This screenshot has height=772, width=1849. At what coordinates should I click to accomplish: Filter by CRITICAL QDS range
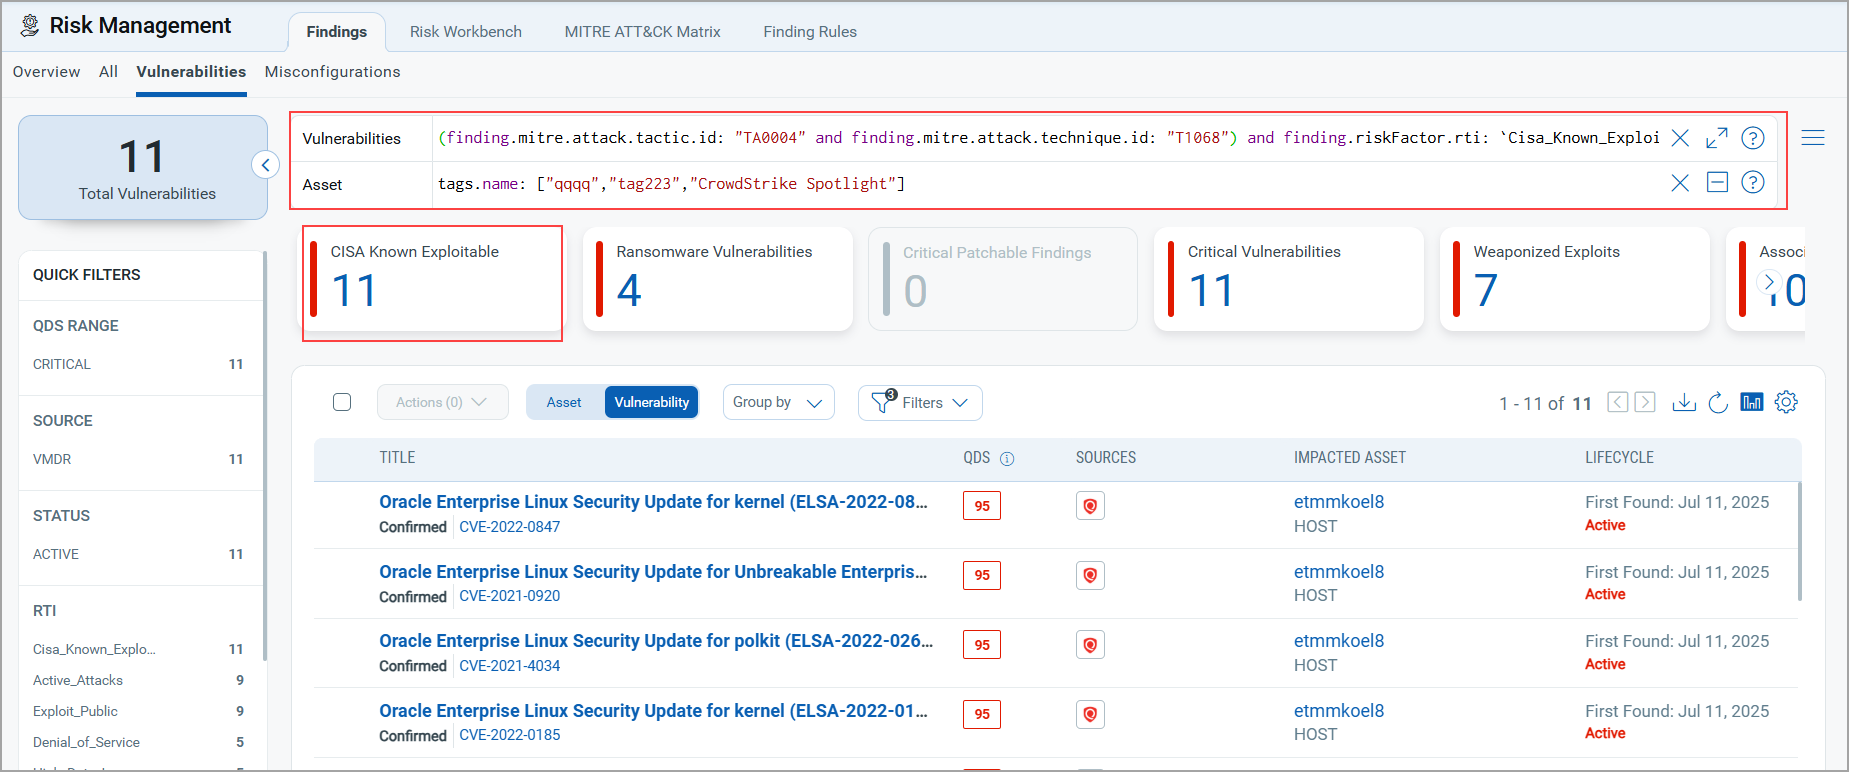point(138,364)
